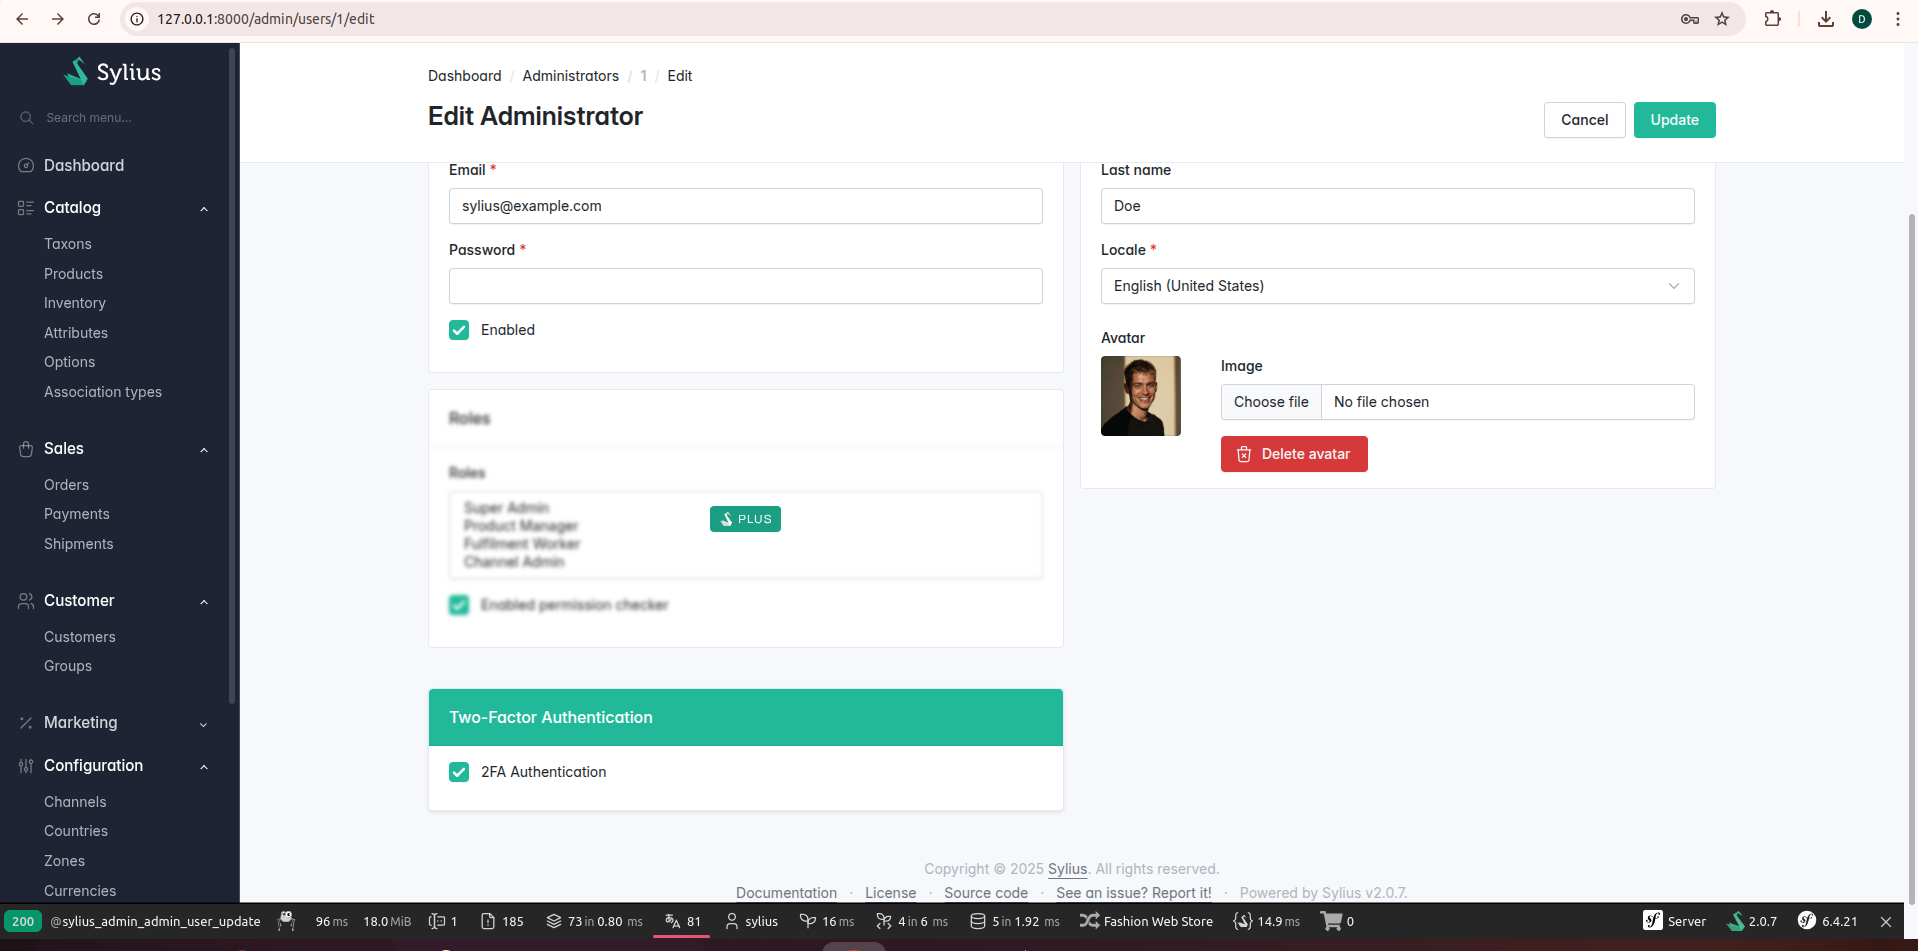This screenshot has height=951, width=1918.
Task: Click the Update button
Action: 1673,120
